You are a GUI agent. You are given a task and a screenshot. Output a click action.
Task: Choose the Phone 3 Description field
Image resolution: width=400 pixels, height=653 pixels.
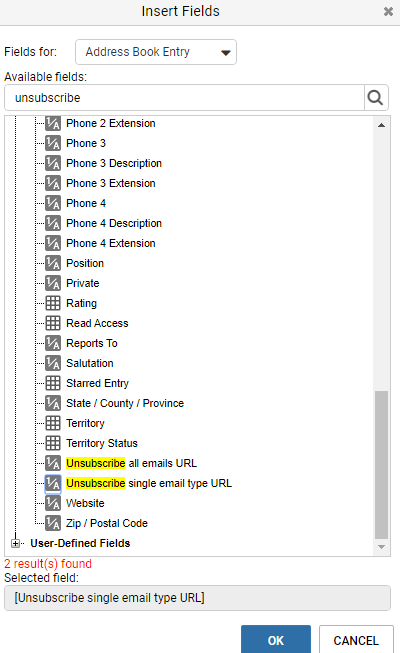tap(114, 163)
